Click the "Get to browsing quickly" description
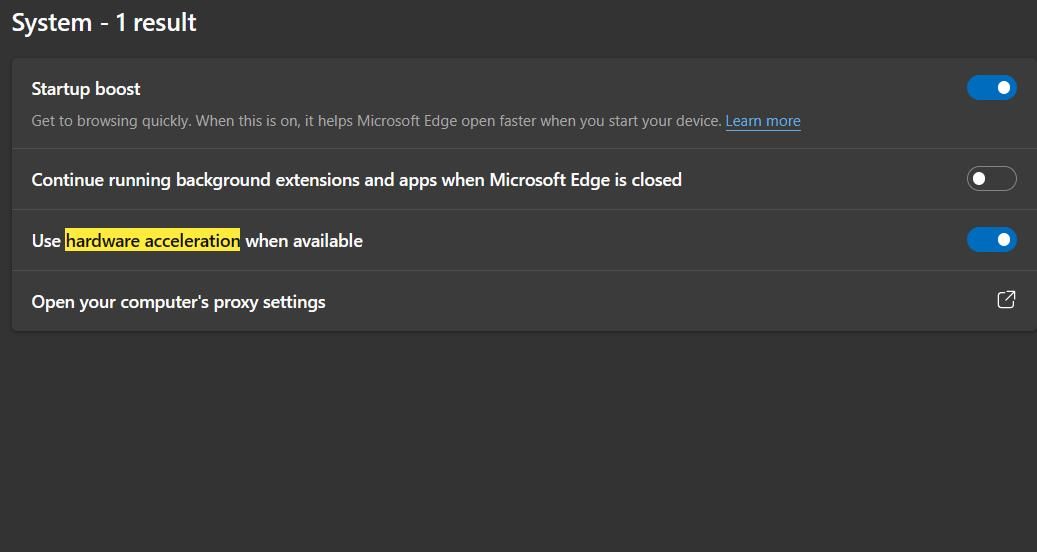 coord(110,121)
